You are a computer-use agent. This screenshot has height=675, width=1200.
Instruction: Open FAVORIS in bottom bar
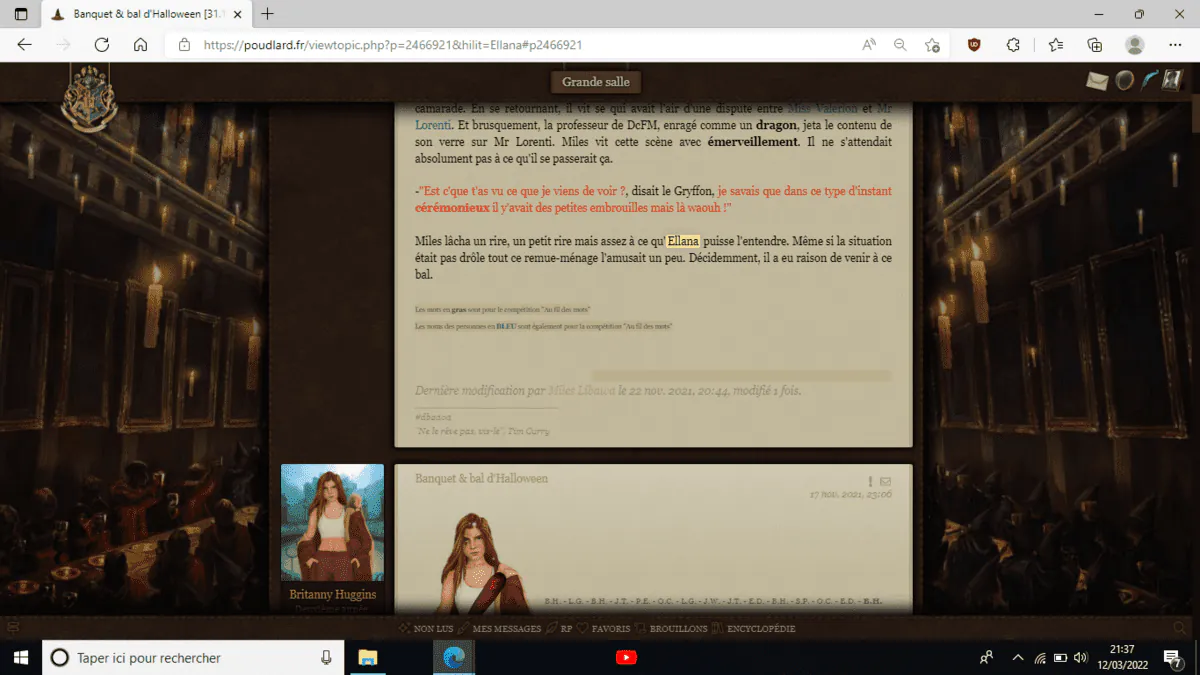(603, 628)
